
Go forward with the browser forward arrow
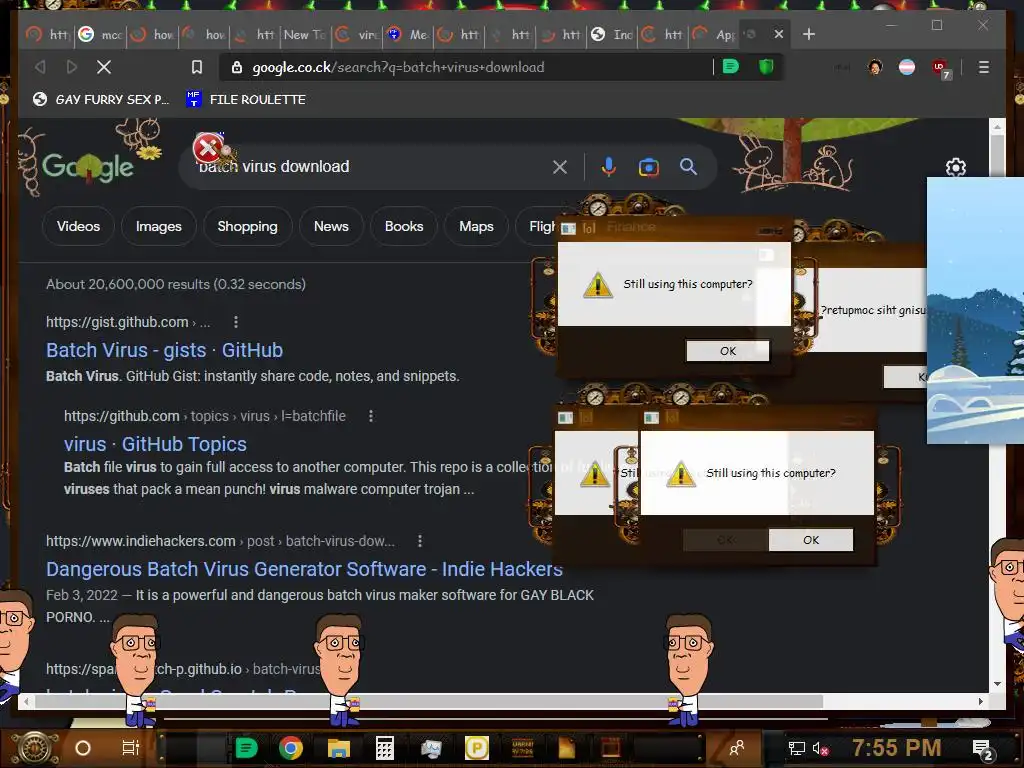(x=72, y=67)
